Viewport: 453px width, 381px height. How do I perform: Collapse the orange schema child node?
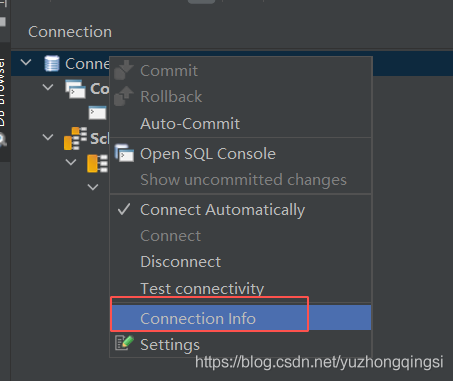tap(71, 162)
